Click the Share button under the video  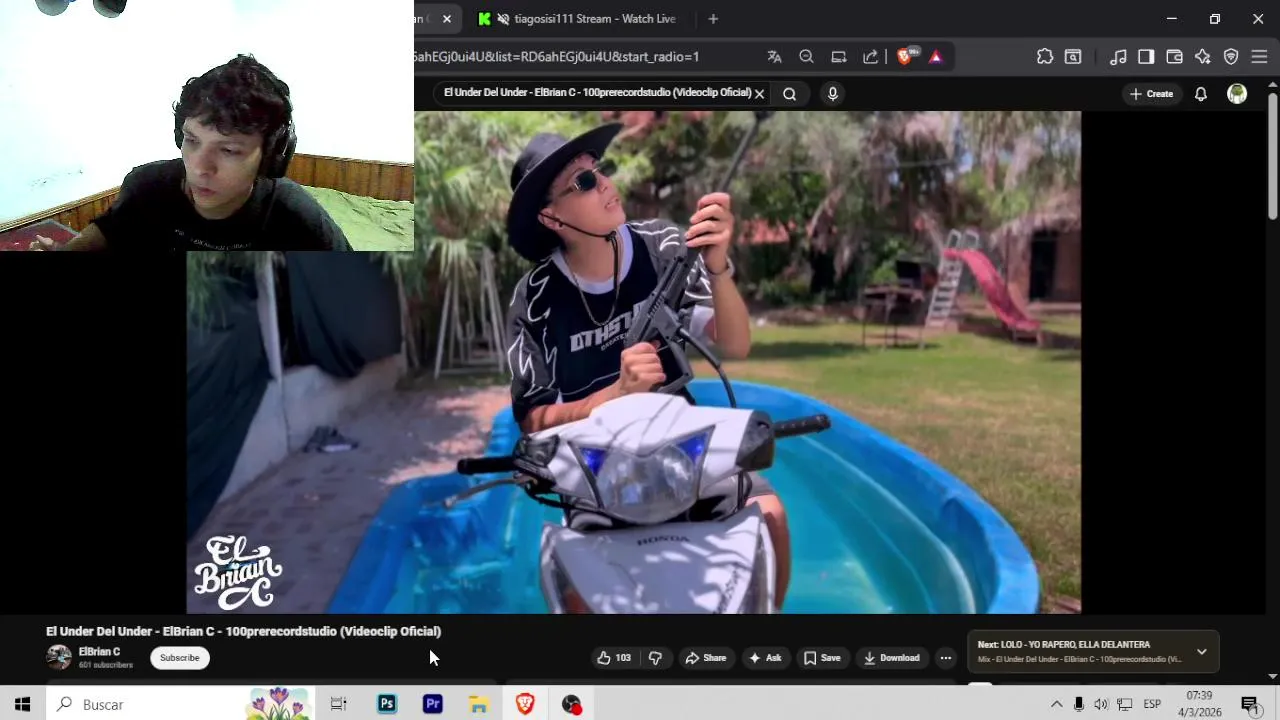(x=705, y=658)
